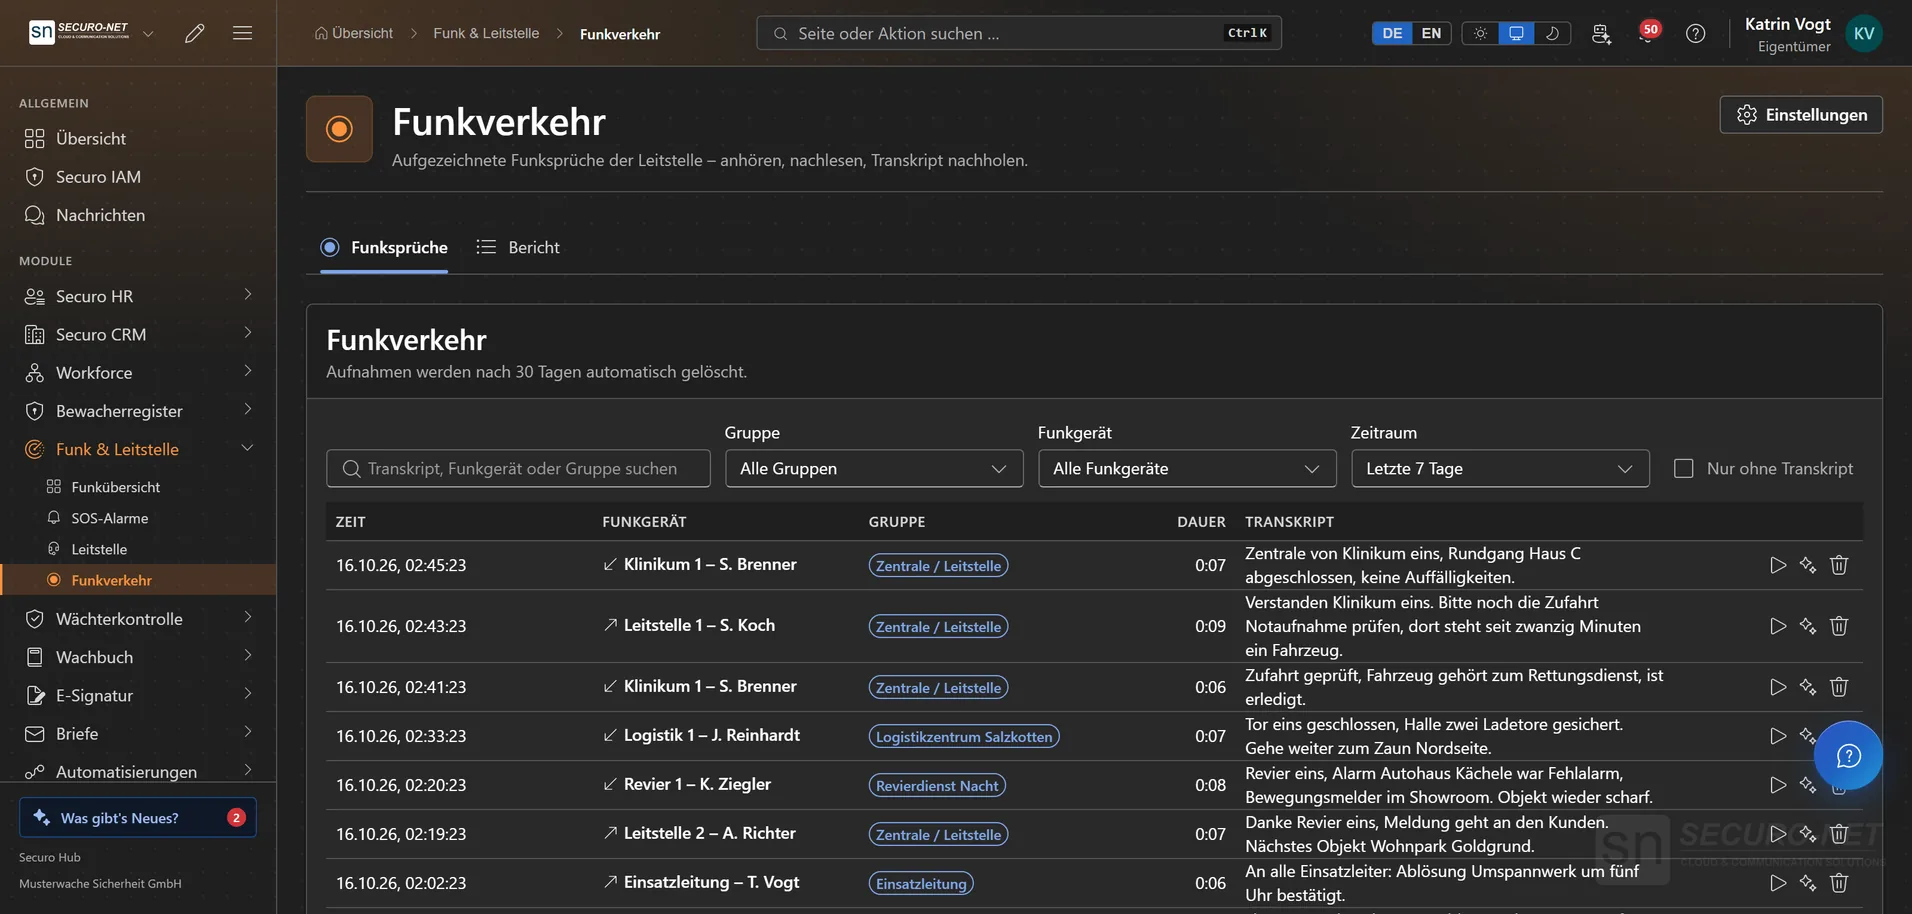Image resolution: width=1912 pixels, height=914 pixels.
Task: Open the Funksprüche tab
Action: pos(384,247)
